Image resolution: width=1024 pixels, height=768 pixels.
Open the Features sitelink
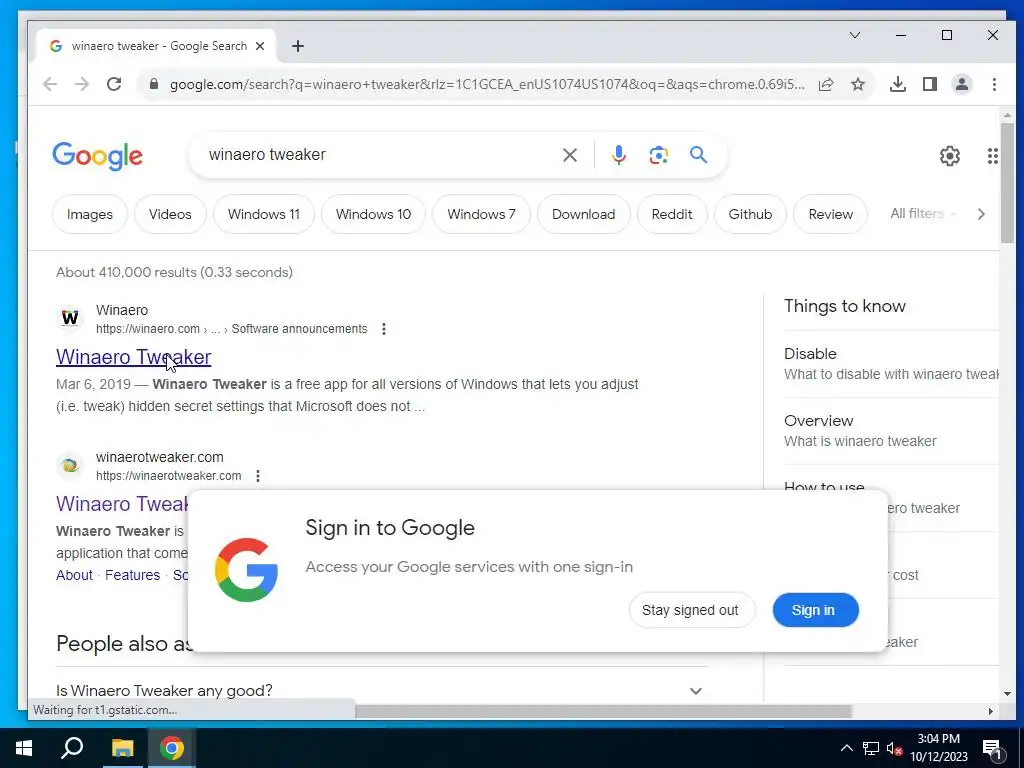[133, 575]
